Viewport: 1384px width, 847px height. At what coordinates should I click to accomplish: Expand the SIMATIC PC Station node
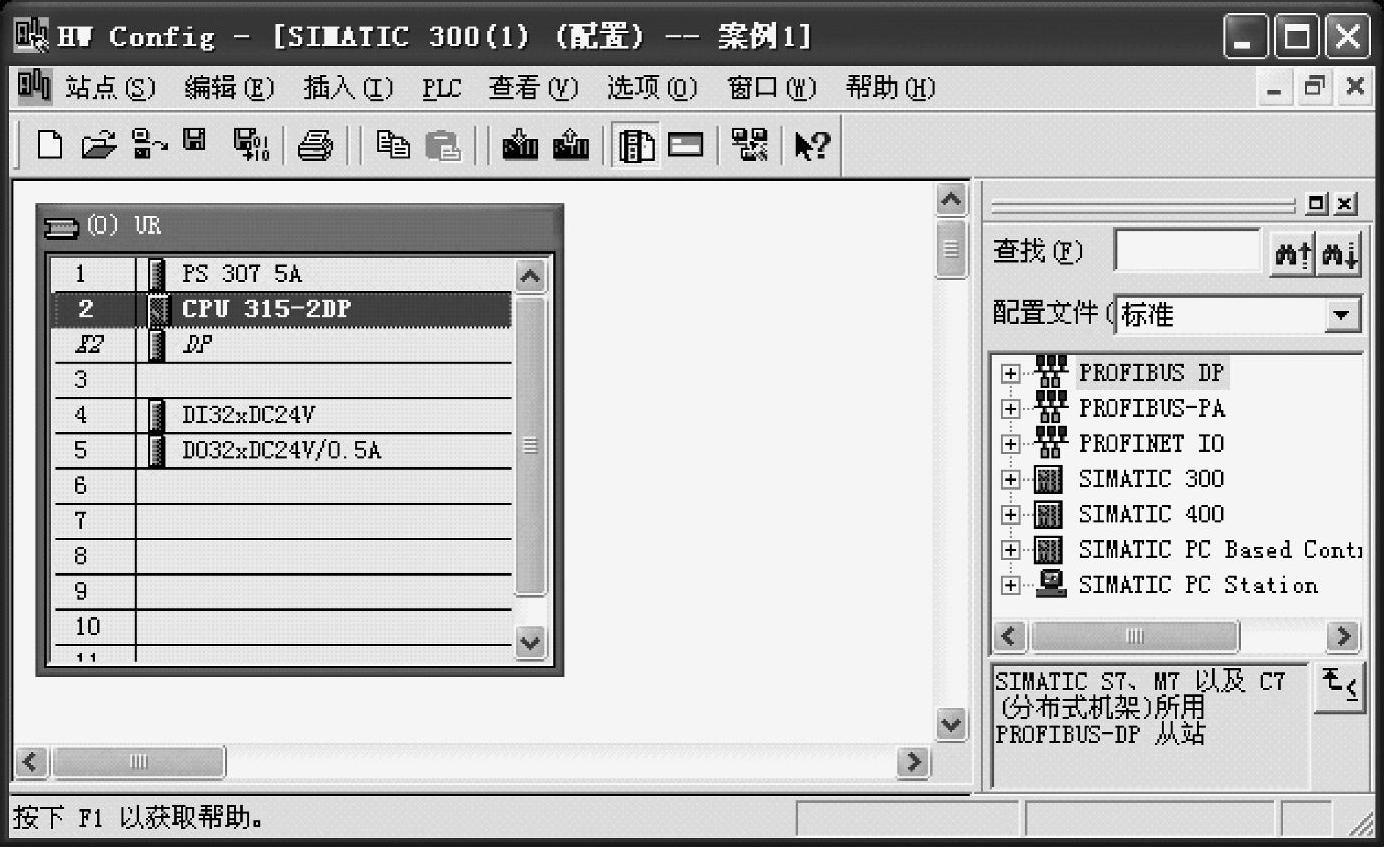[x=1011, y=585]
